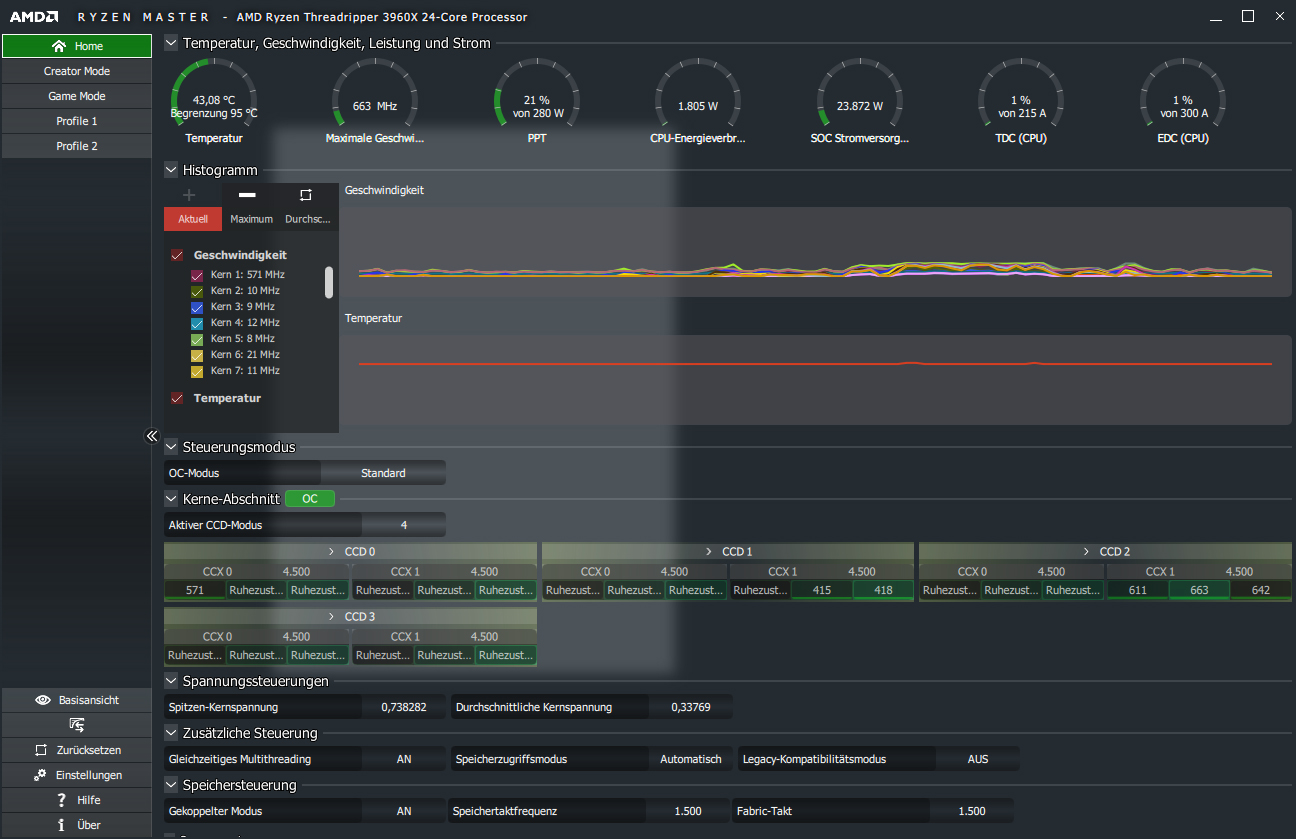The height and width of the screenshot is (839, 1296).
Task: Toggle Kern 4: 12 MHz checkbox
Action: pos(197,323)
